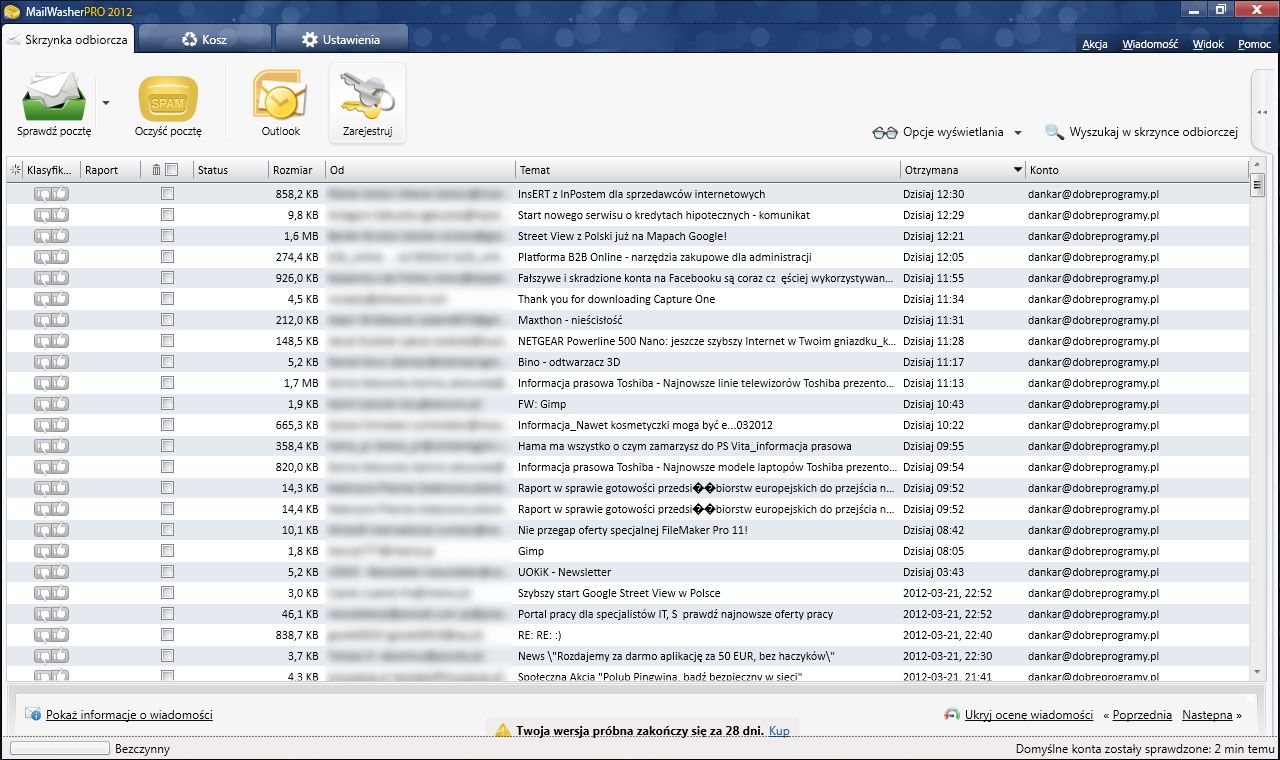Click thumbs rating icon for FW: Gimp row
Screen dimensions: 1280x760
(51, 404)
